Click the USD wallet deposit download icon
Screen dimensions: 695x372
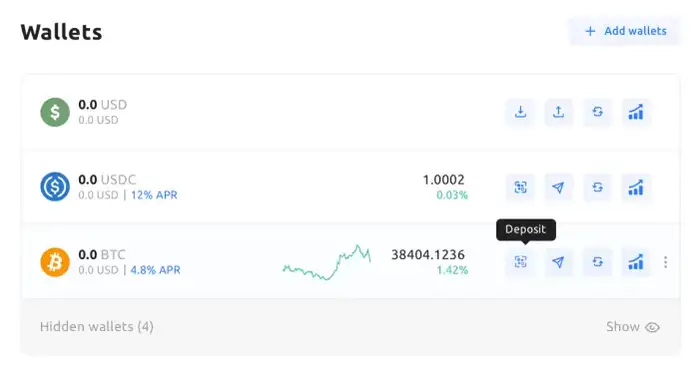click(520, 112)
